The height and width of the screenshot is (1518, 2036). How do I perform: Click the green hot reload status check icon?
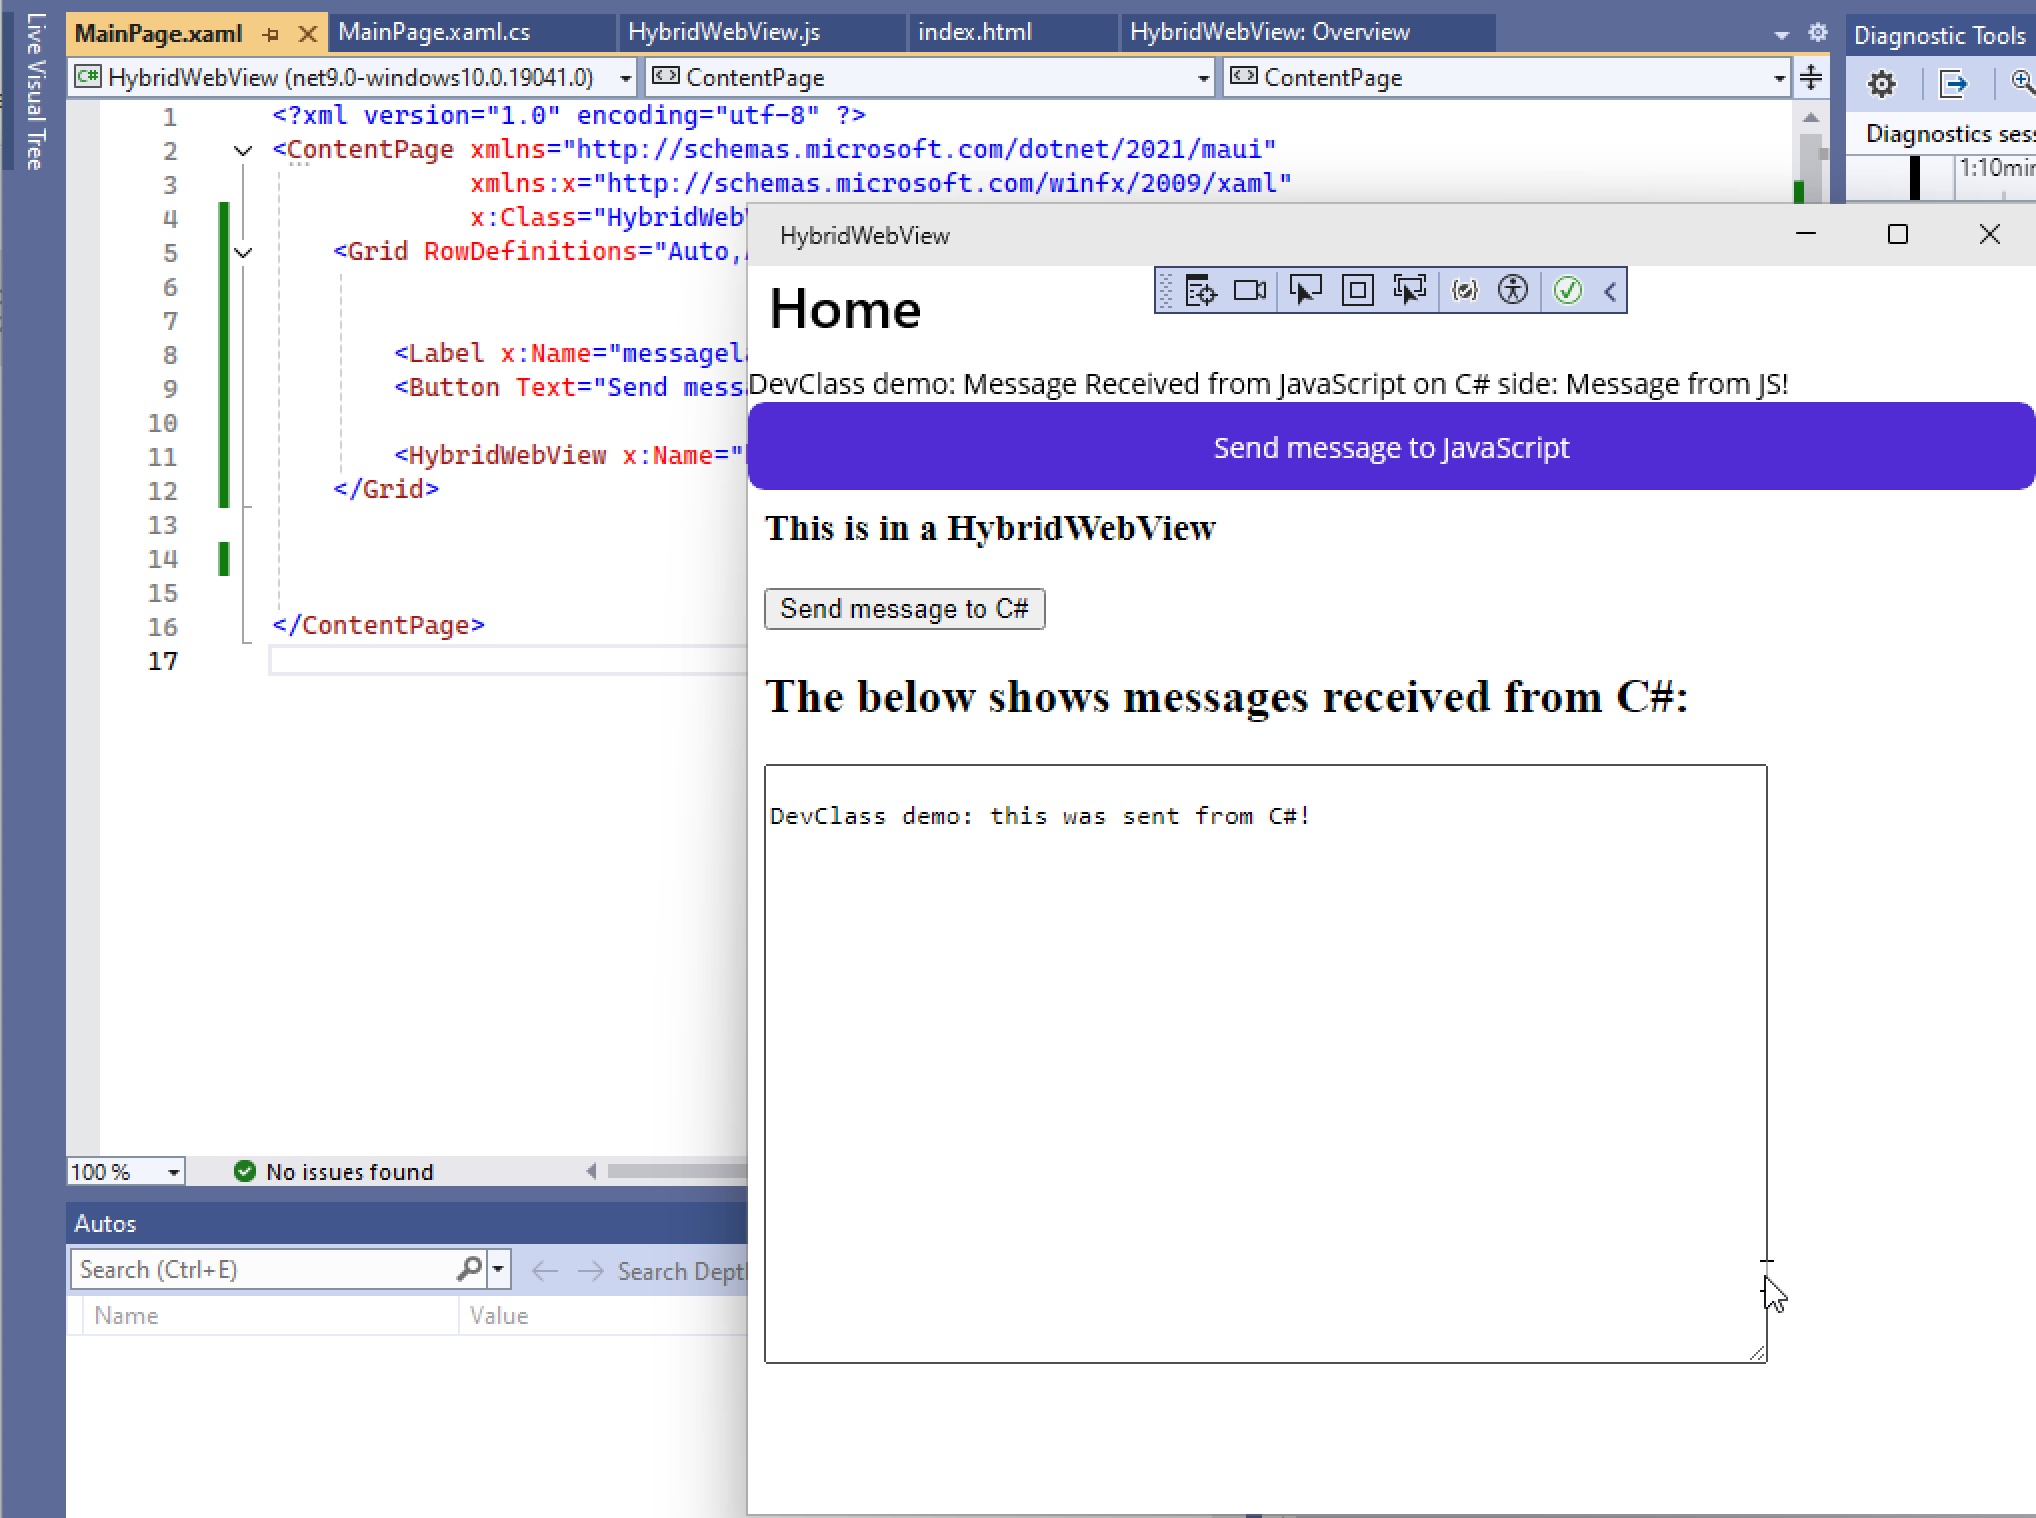pyautogui.click(x=1567, y=290)
